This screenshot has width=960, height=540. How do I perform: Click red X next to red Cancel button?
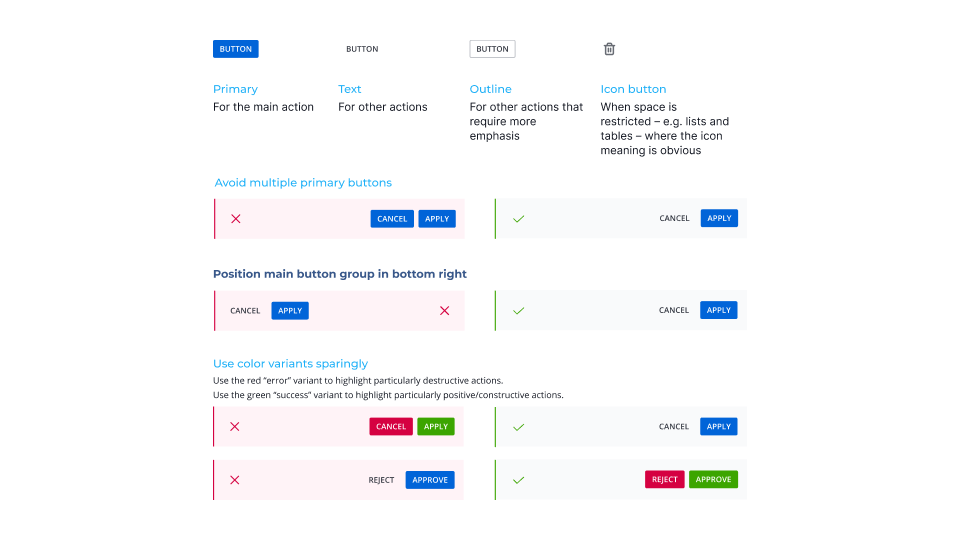[x=234, y=427]
